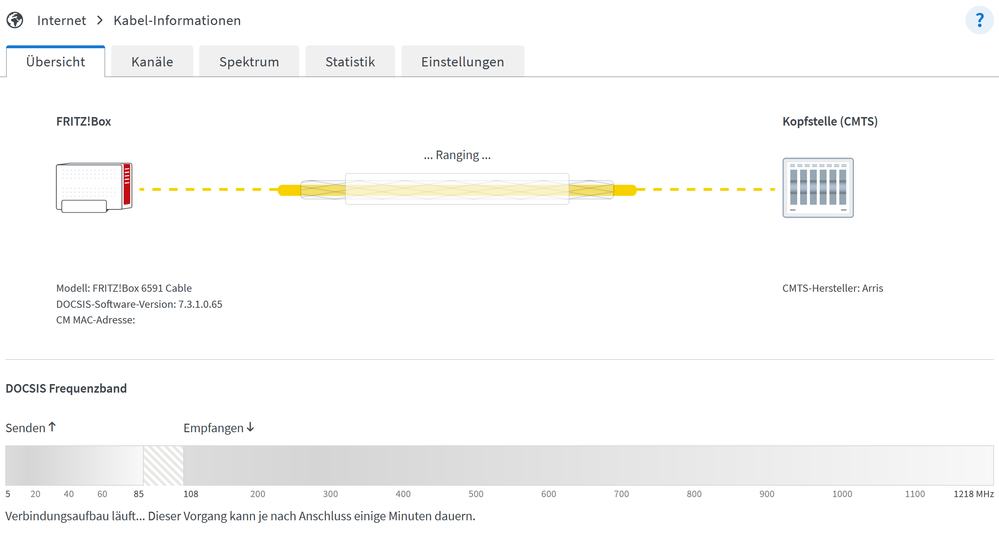Select the Übersicht tab

tap(55, 61)
